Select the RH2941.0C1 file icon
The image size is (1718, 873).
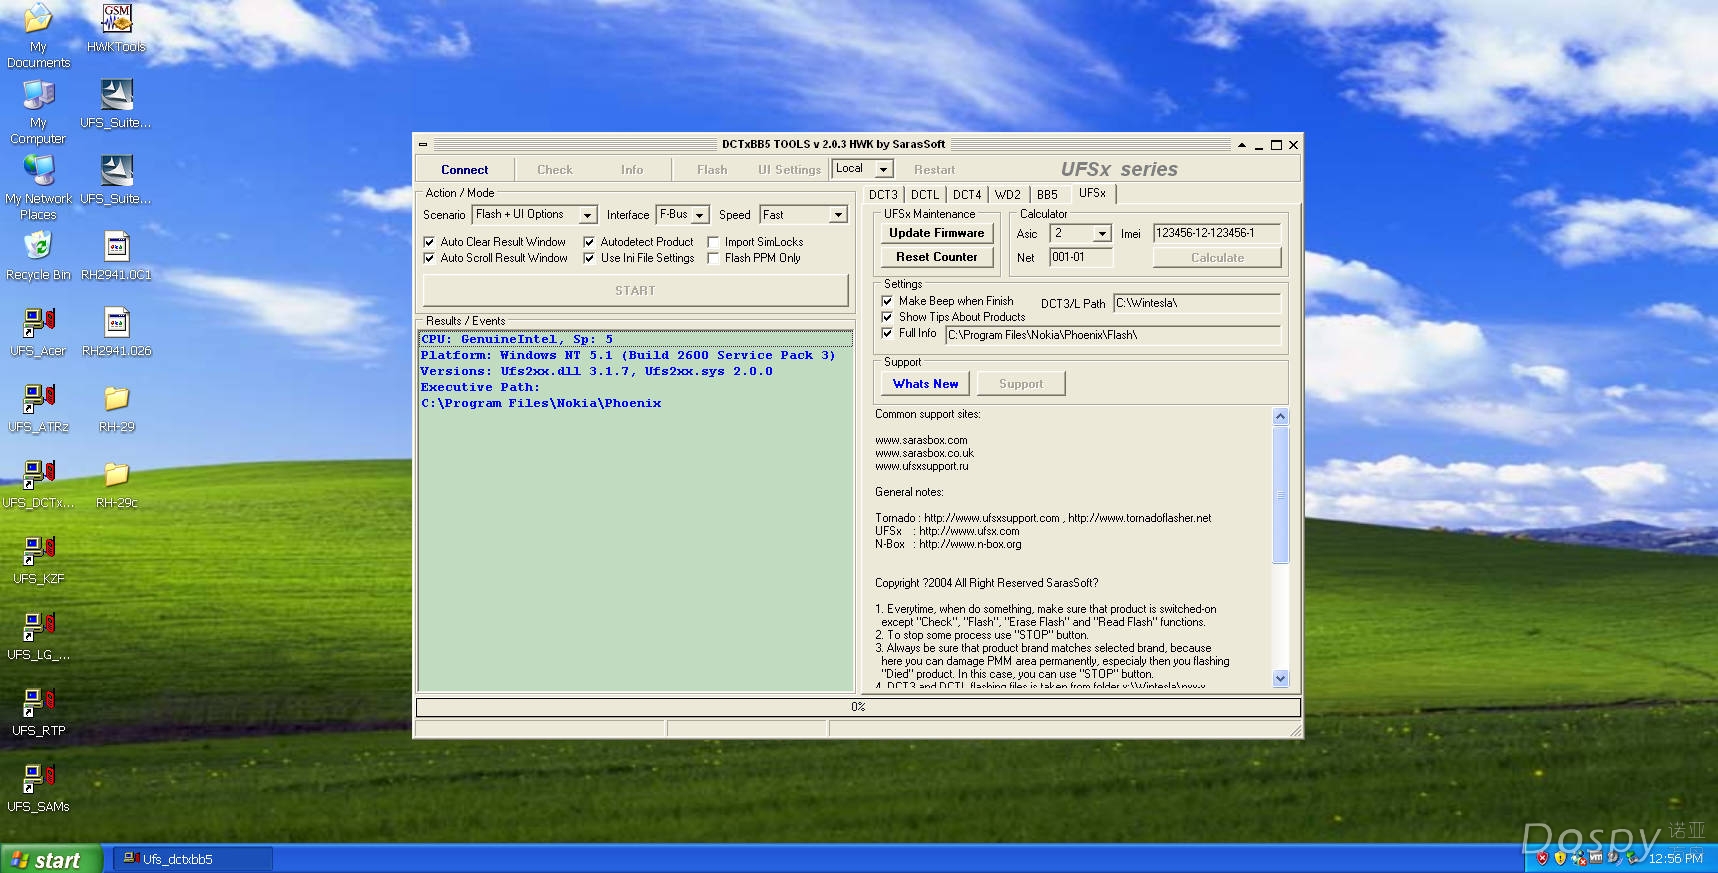pos(116,255)
